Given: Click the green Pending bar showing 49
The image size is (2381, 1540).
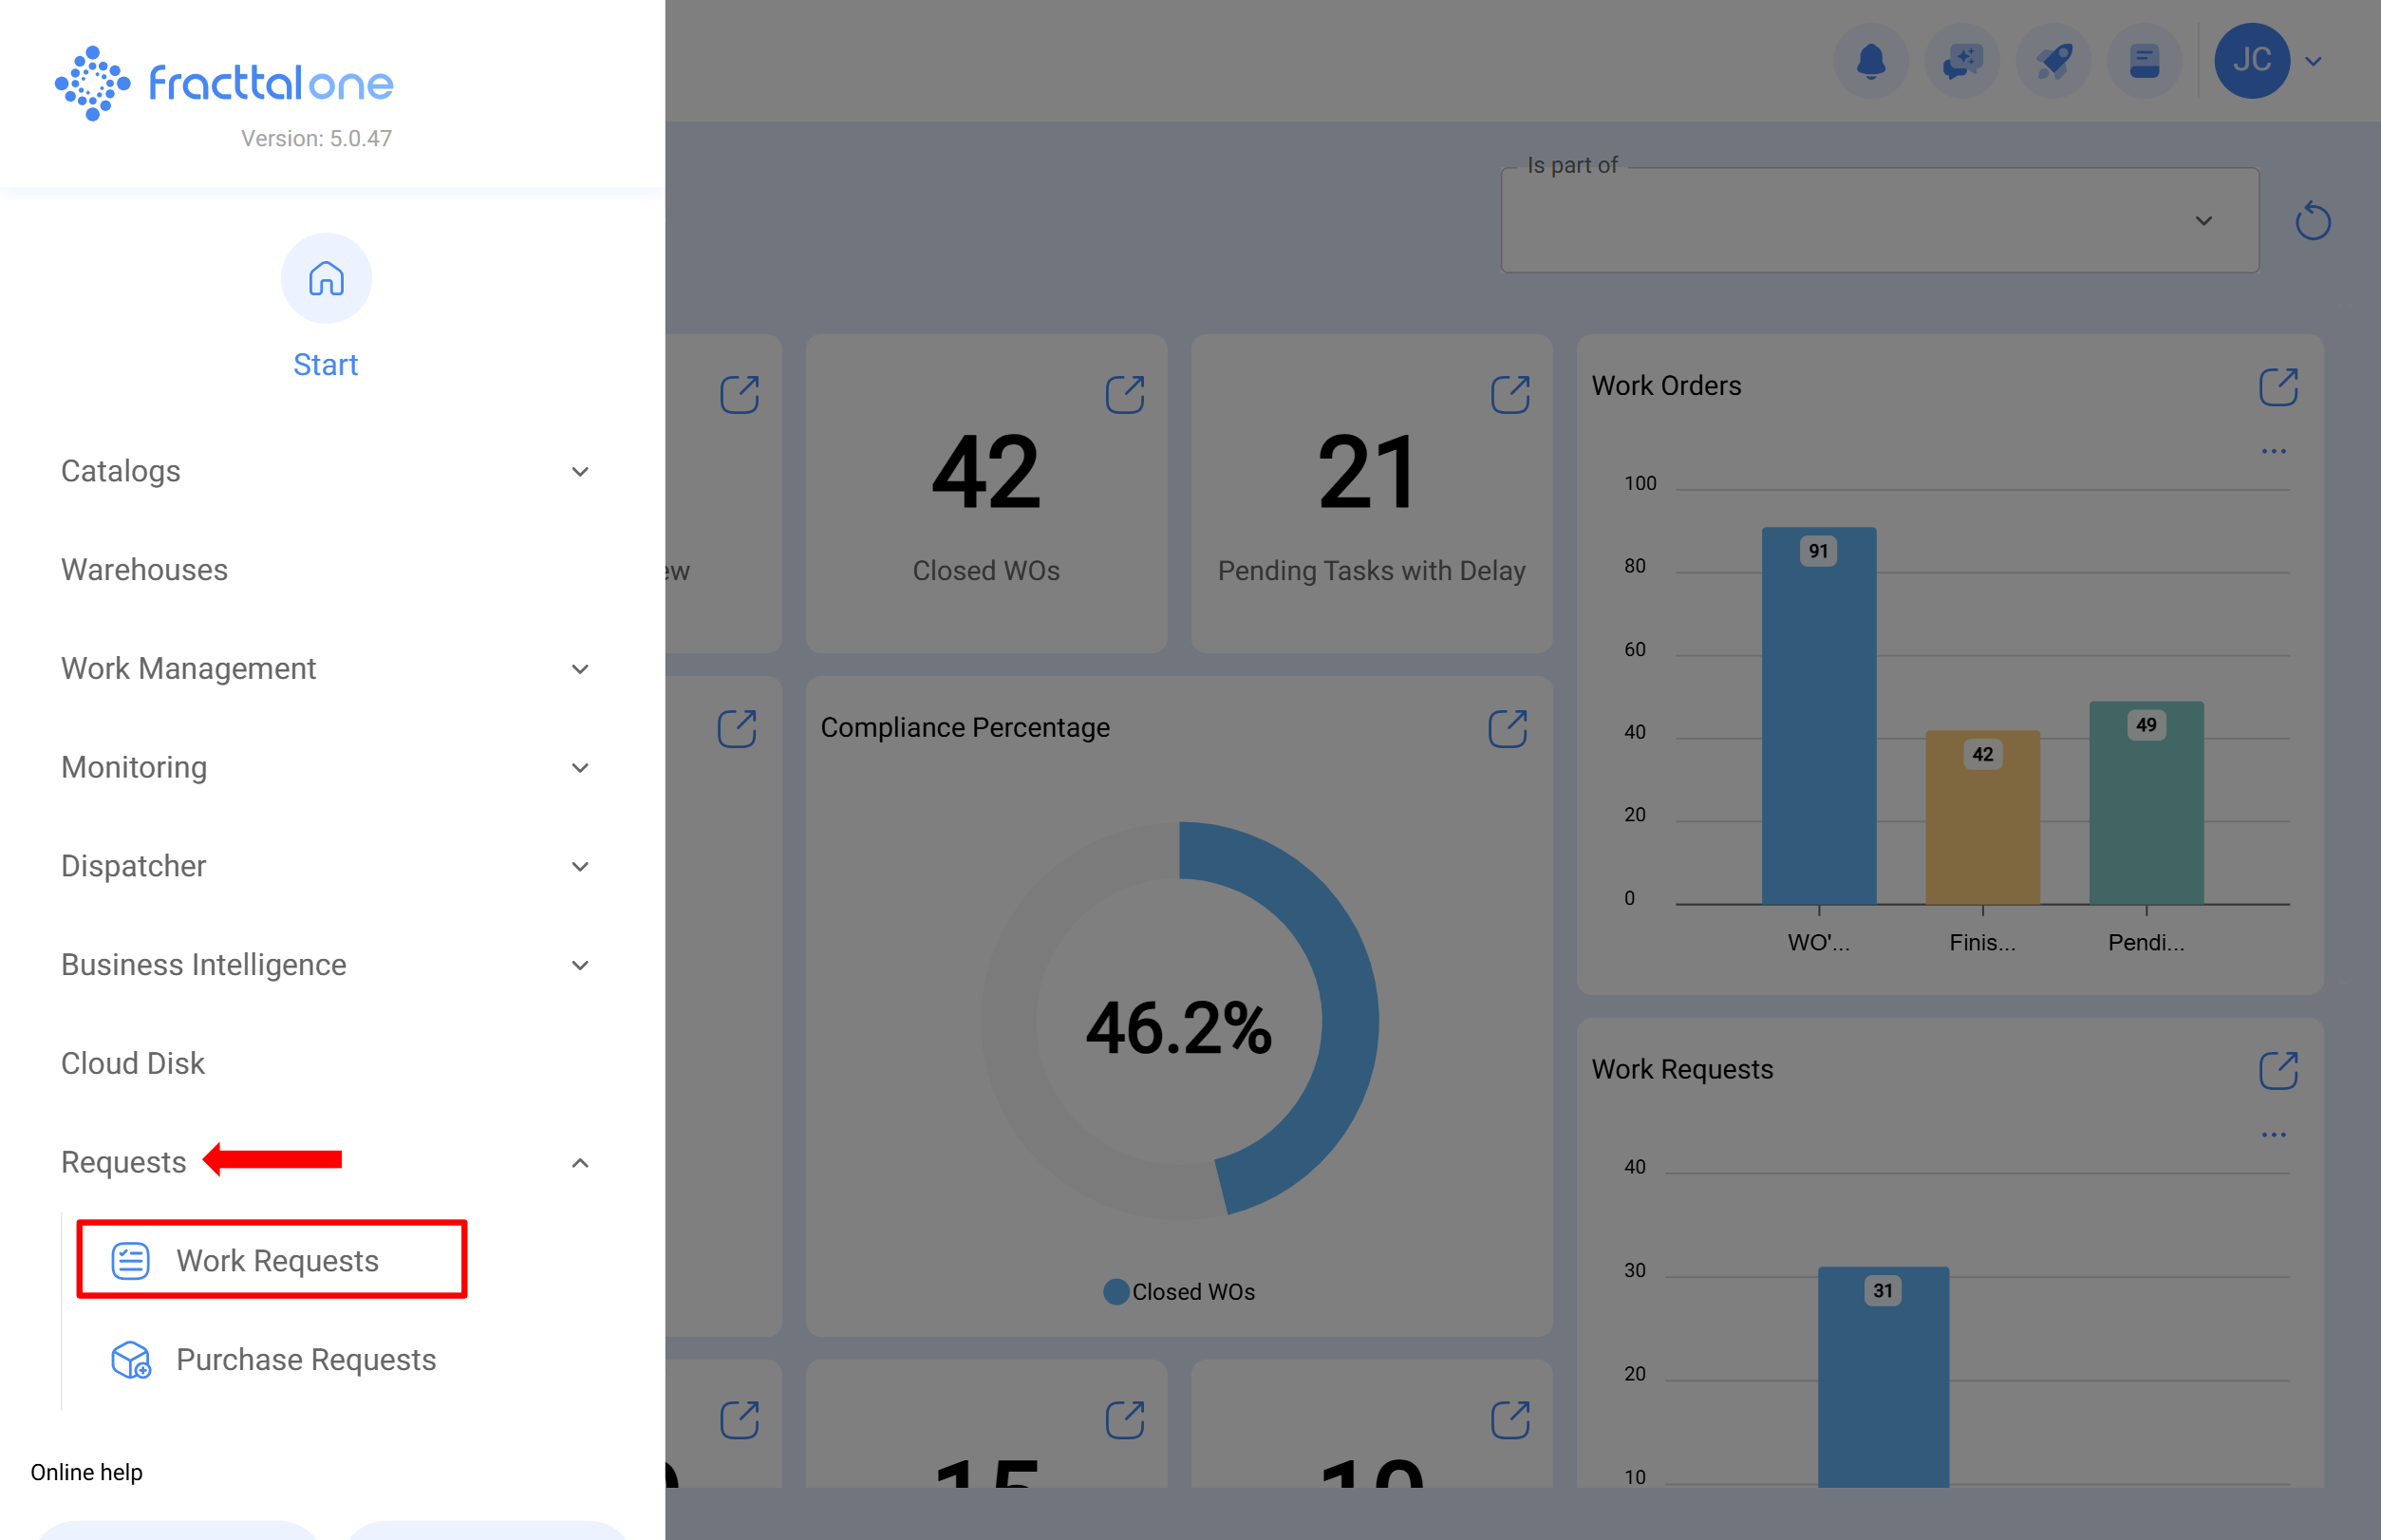Looking at the screenshot, I should click(x=2146, y=803).
